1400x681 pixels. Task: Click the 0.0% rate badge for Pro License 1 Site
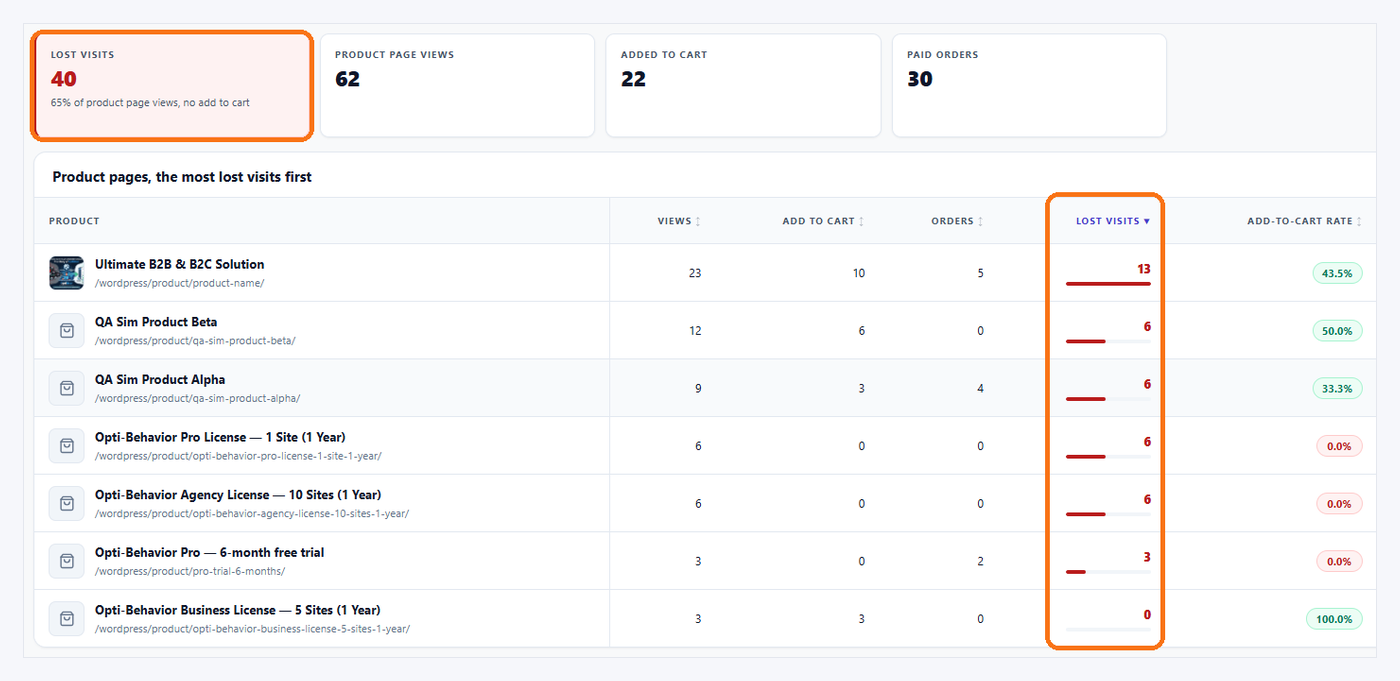coord(1339,446)
